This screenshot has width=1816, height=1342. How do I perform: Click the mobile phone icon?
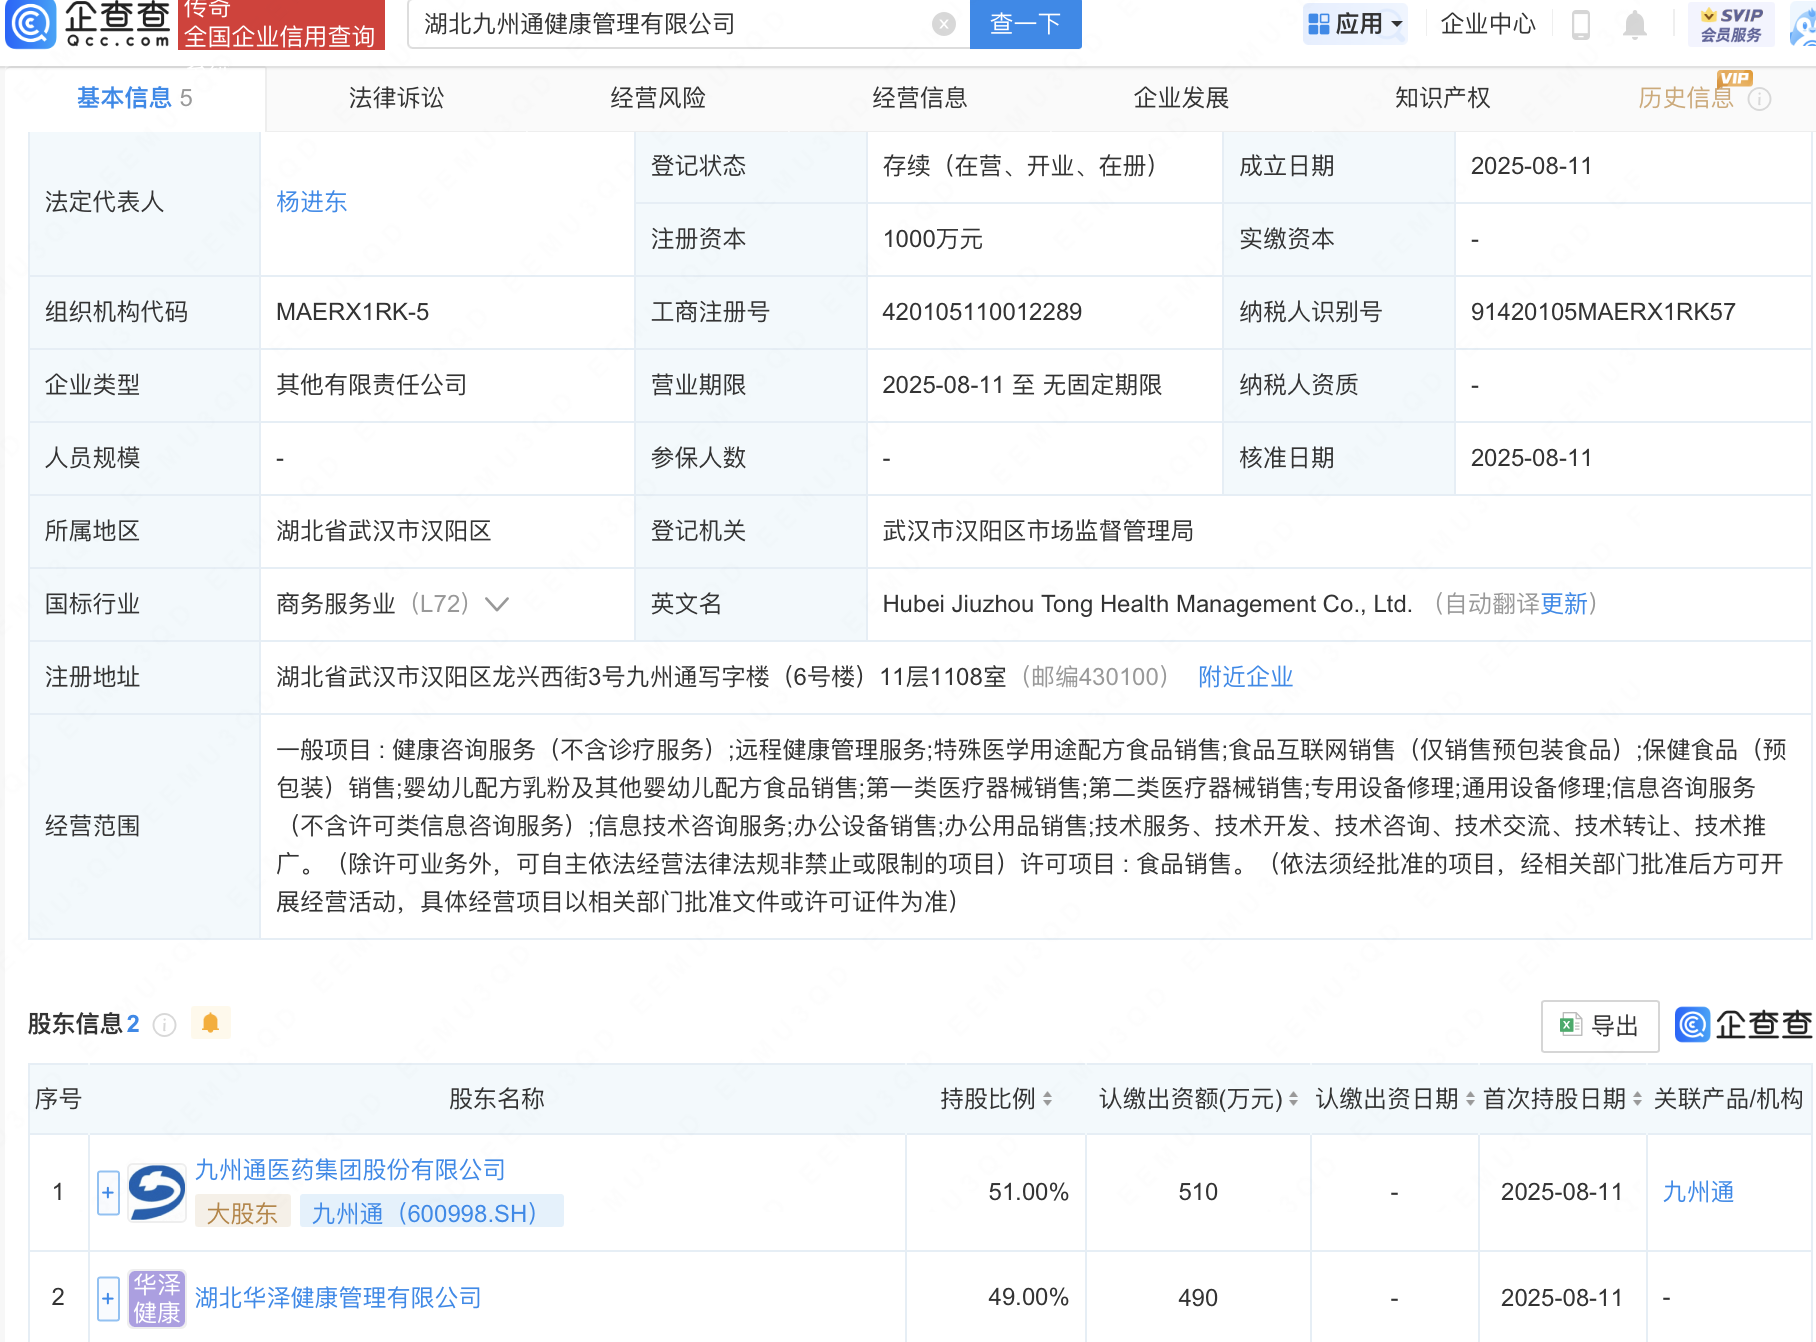point(1581,24)
